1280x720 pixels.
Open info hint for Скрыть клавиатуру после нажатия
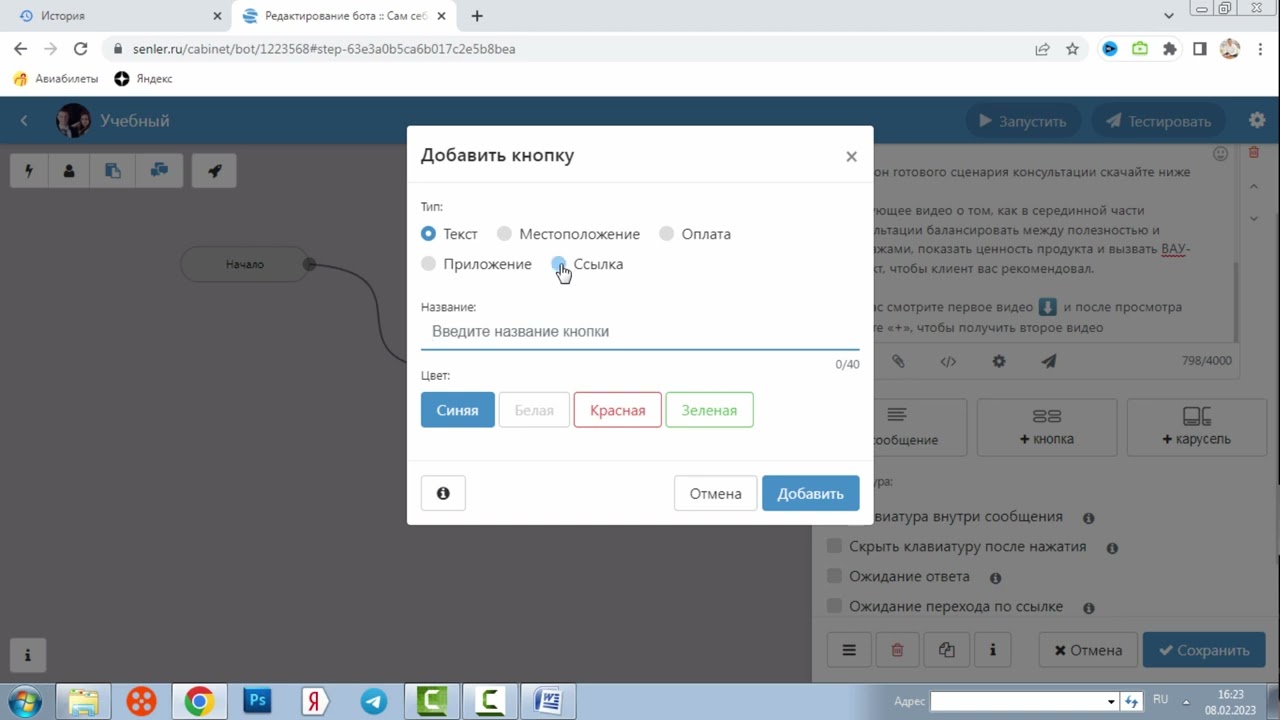tap(1112, 548)
